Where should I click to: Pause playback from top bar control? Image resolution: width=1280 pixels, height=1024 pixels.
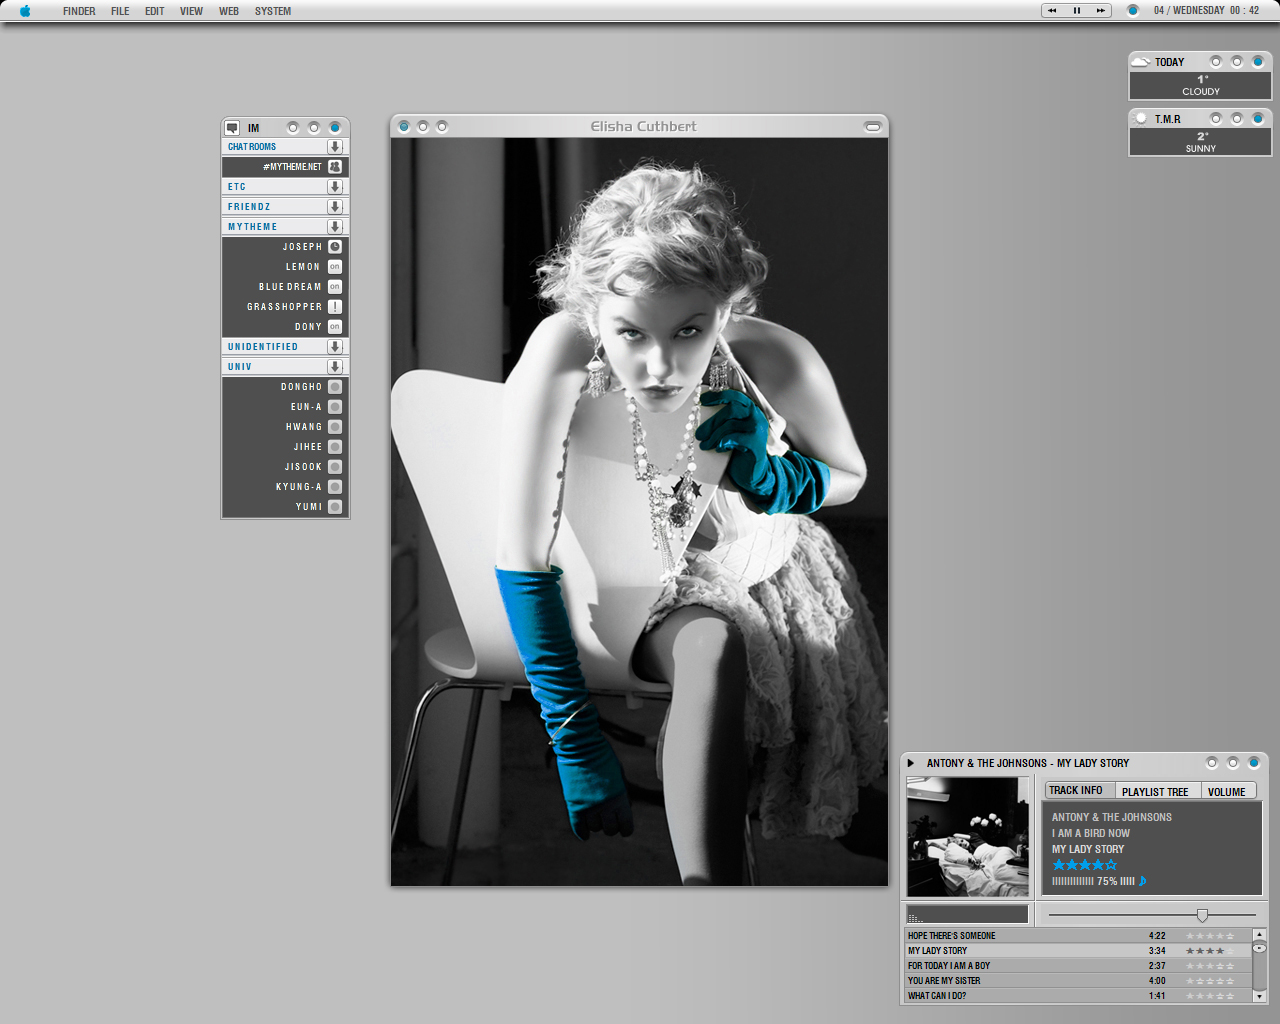tap(1077, 11)
